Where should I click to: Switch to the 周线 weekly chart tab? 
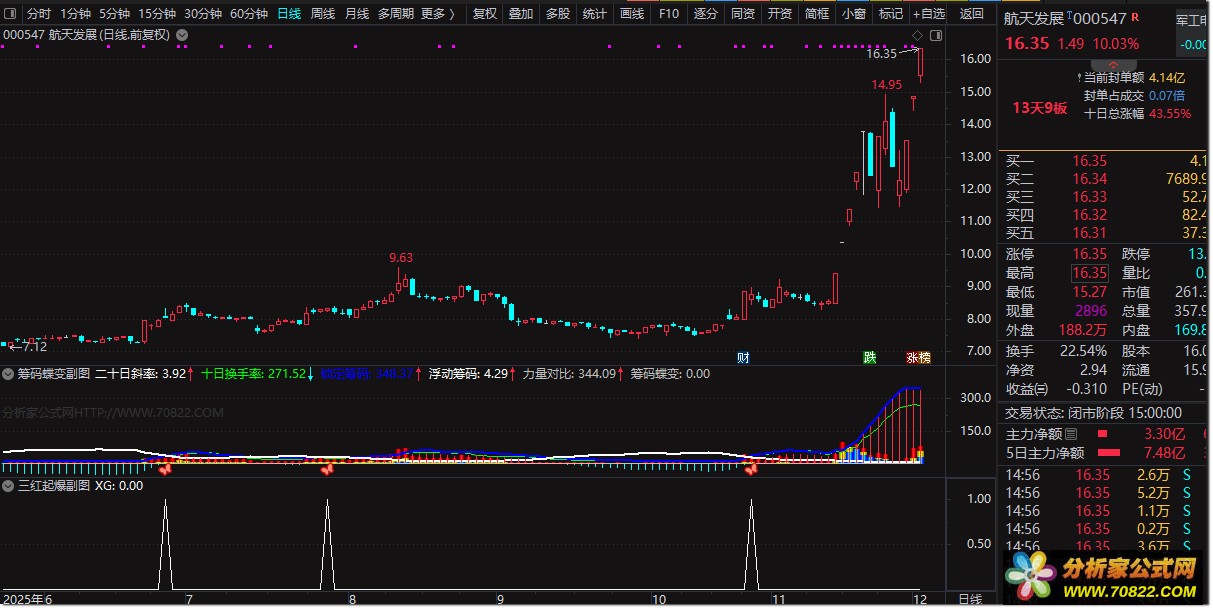322,14
